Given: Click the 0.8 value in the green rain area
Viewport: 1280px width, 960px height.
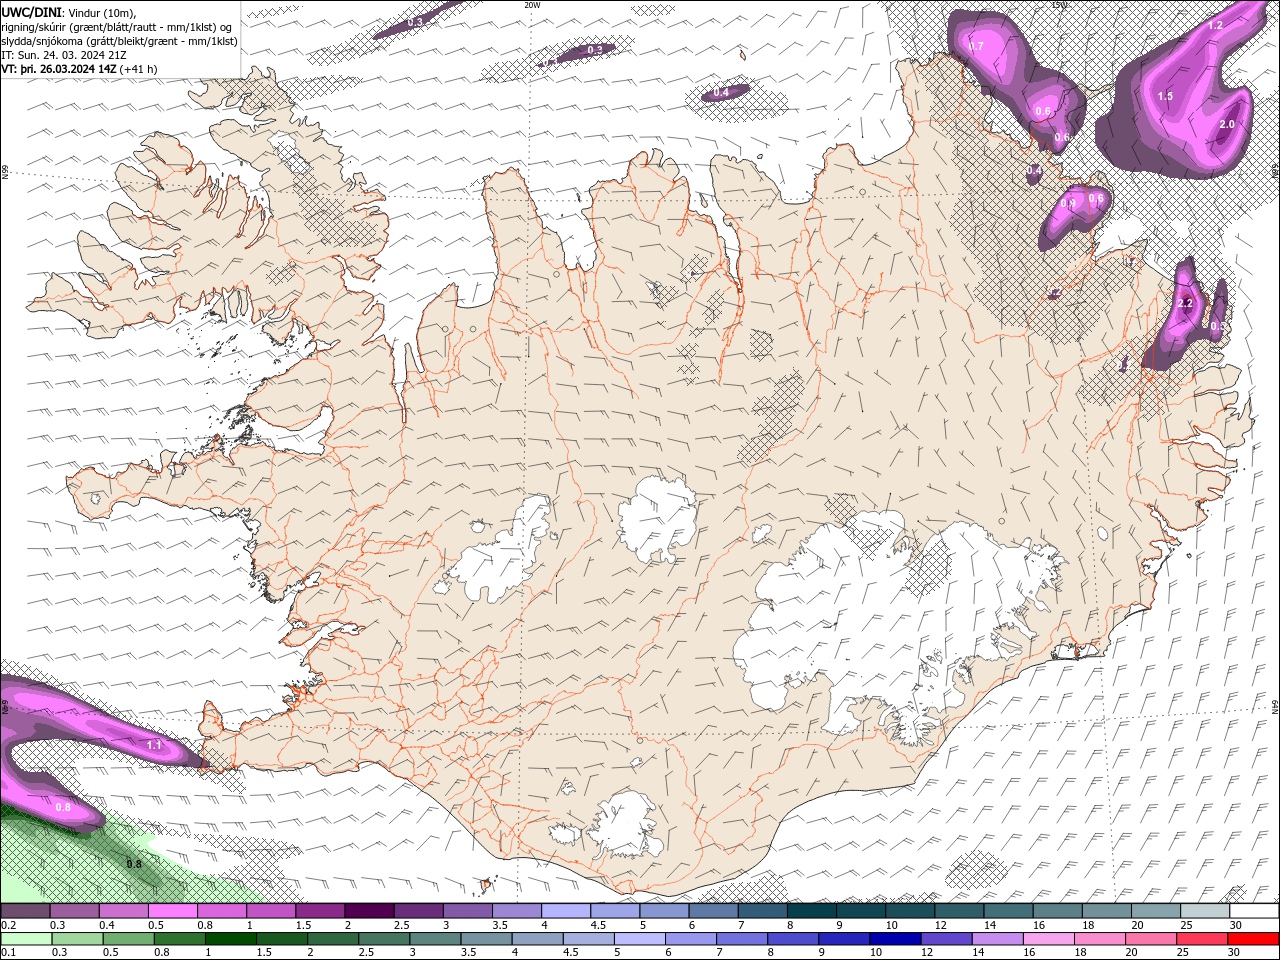Looking at the screenshot, I should pos(134,863).
